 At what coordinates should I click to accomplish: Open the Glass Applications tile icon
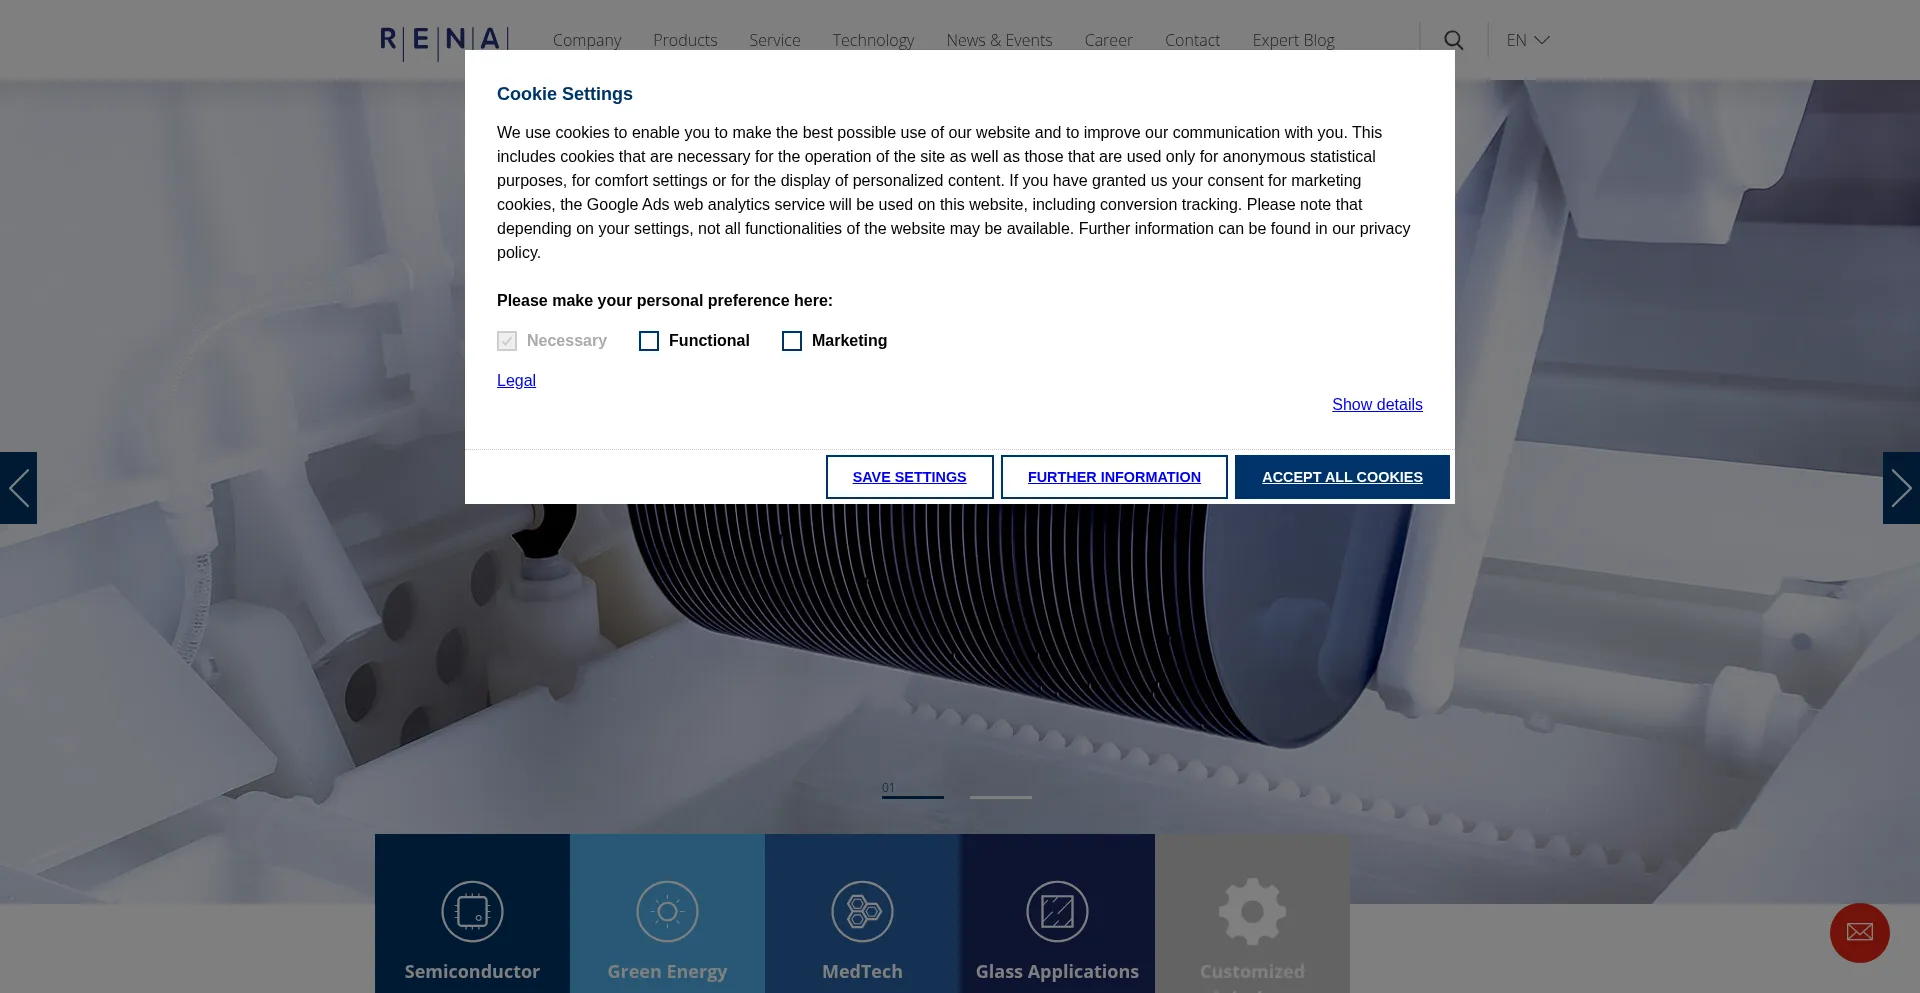click(x=1057, y=911)
